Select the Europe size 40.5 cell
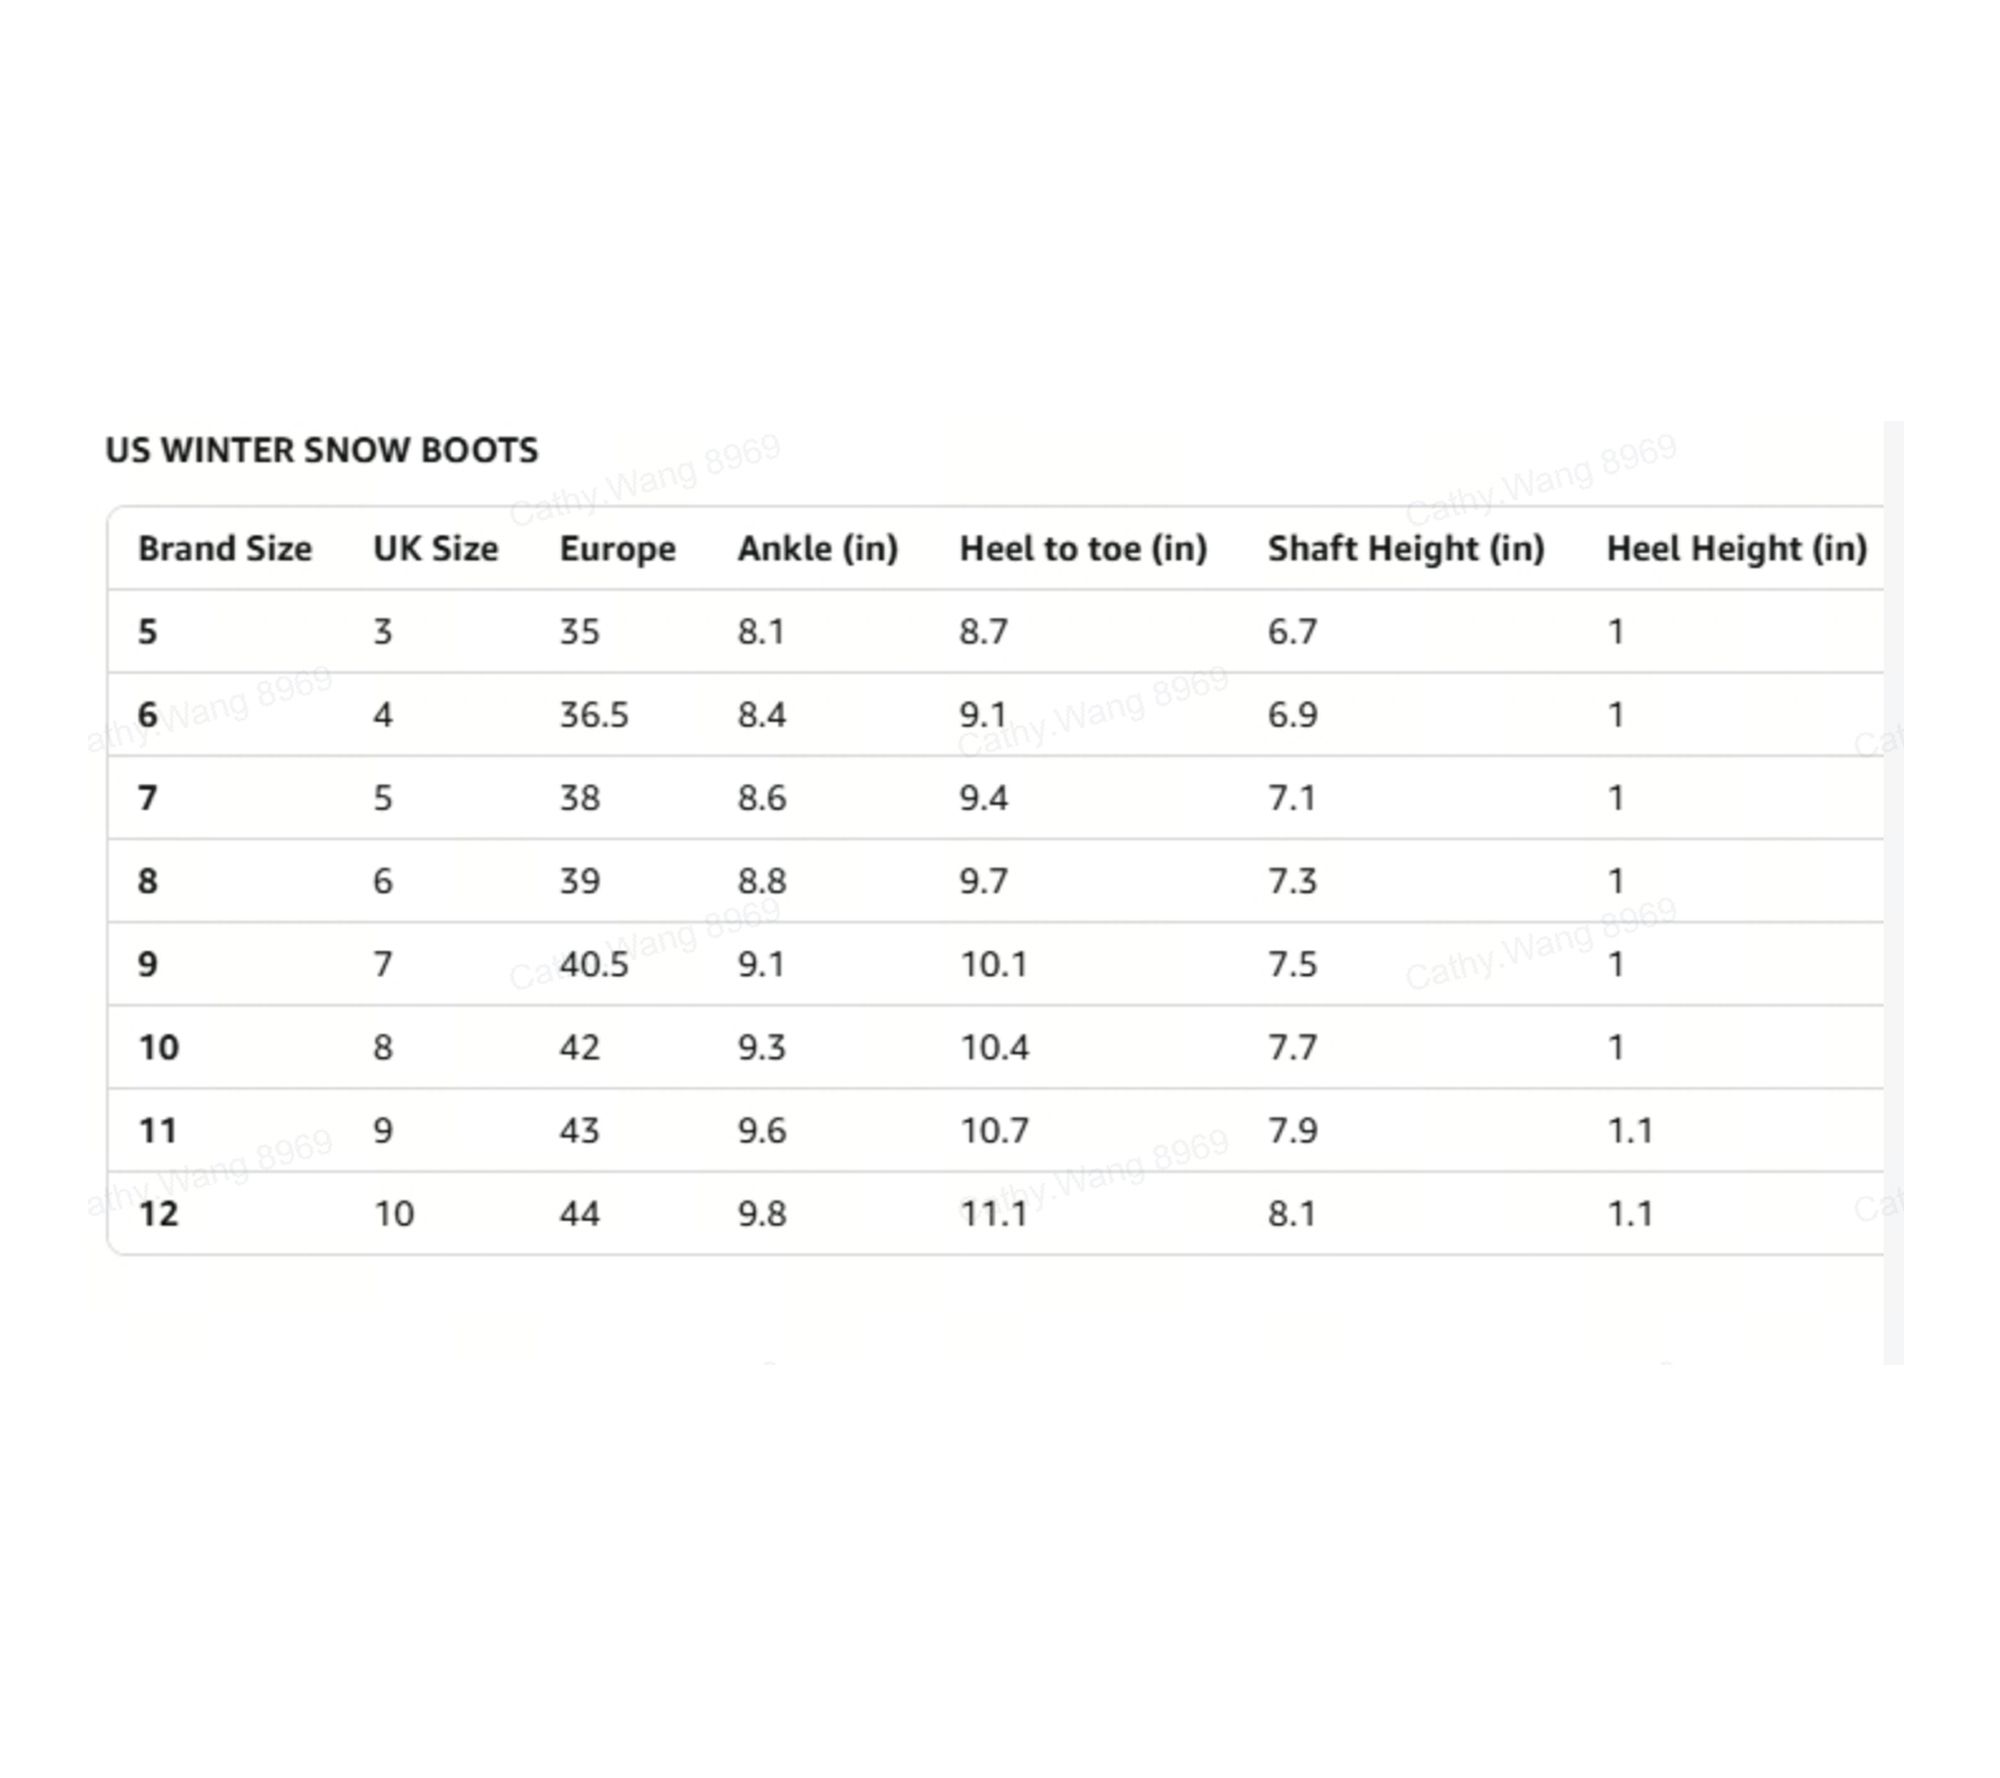 coord(594,965)
